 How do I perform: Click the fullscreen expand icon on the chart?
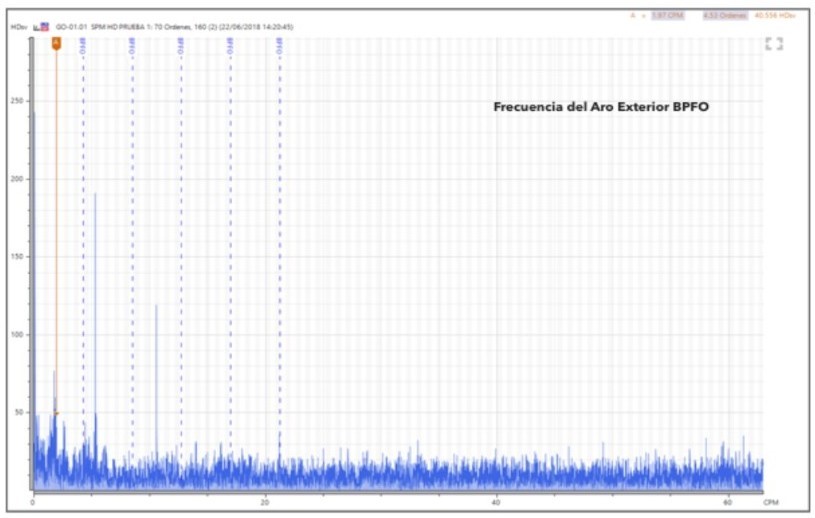773,44
